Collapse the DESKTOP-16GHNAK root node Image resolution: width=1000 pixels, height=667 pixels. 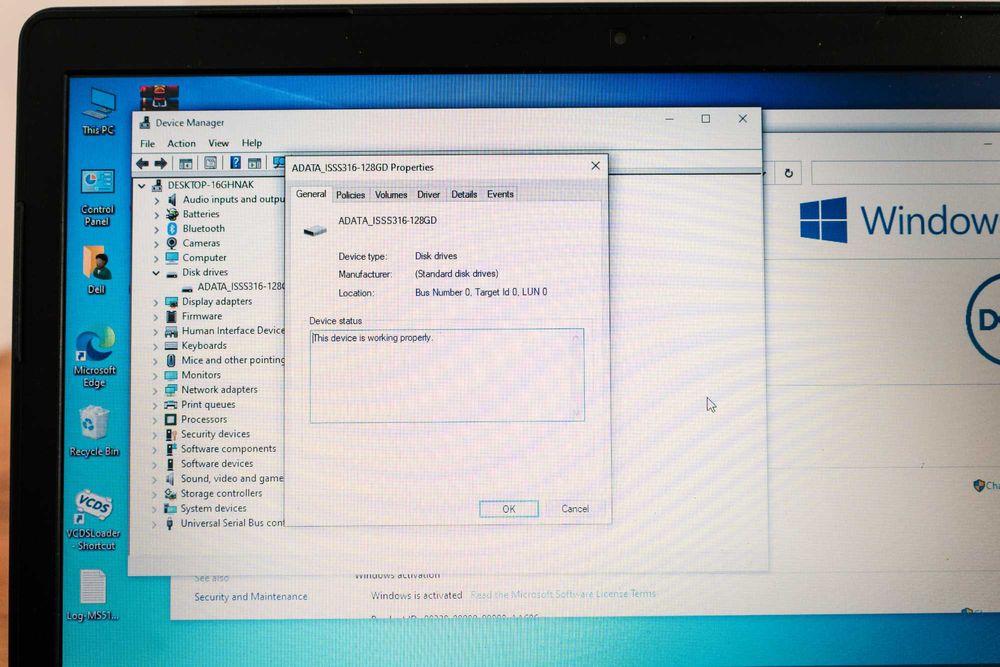point(142,186)
